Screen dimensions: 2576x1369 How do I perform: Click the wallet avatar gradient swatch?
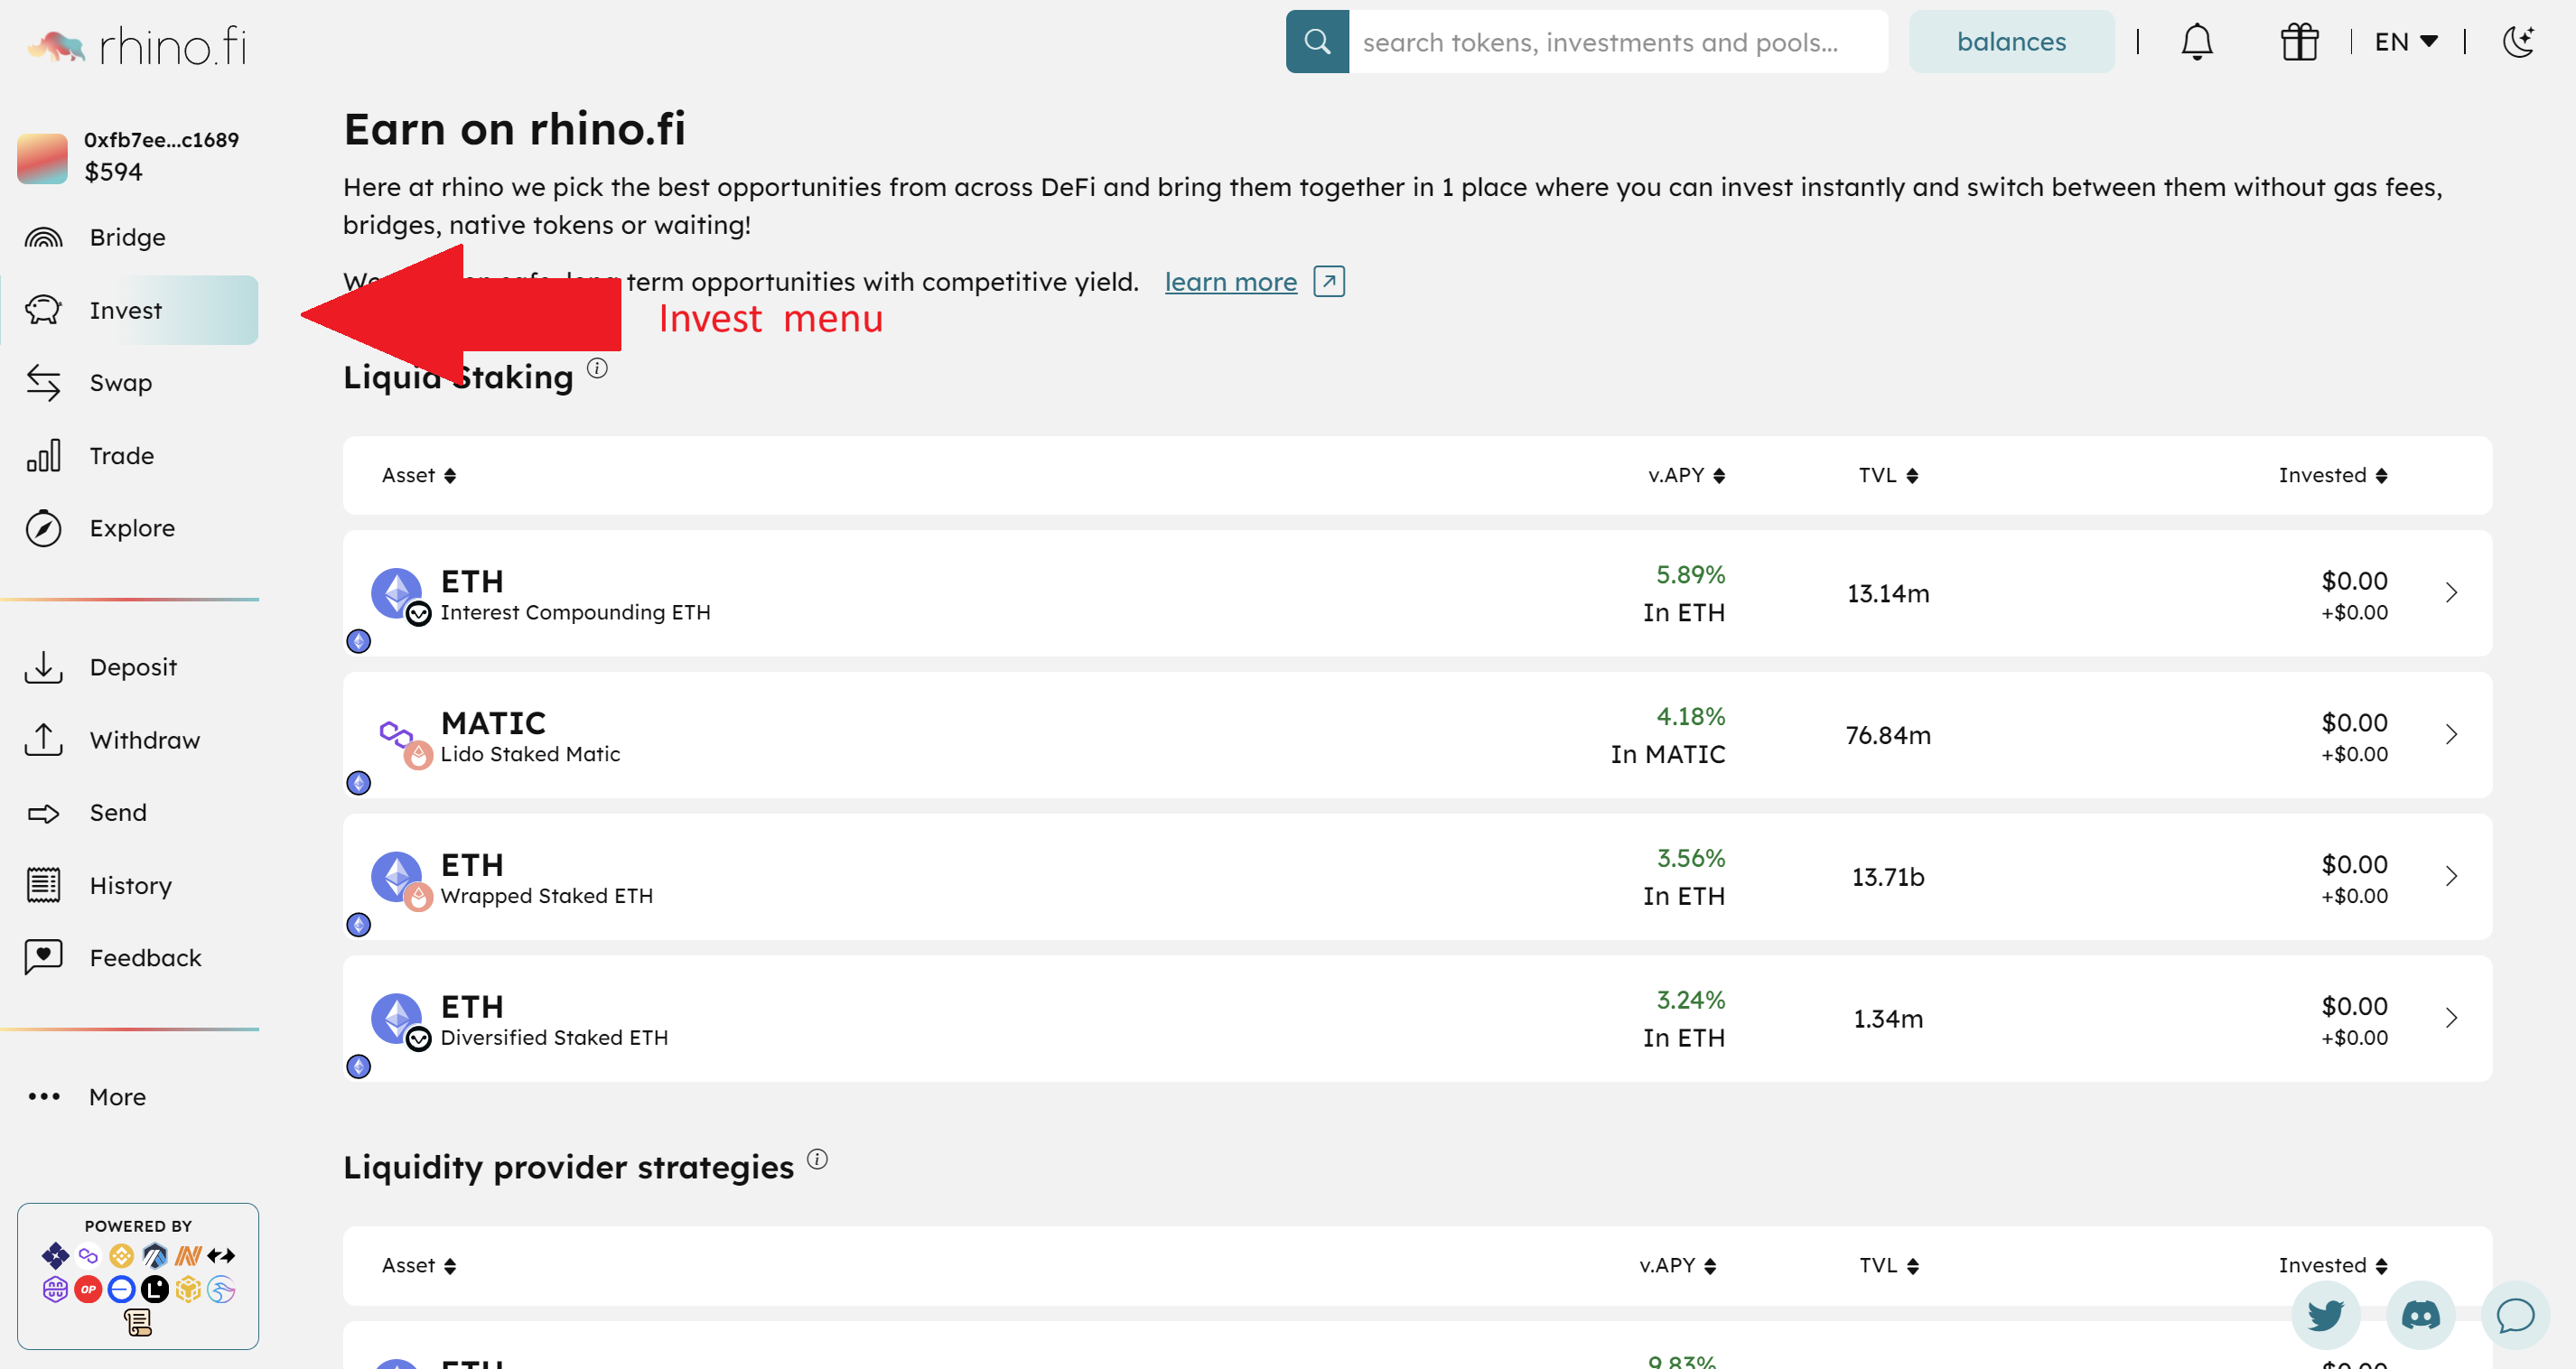[42, 158]
